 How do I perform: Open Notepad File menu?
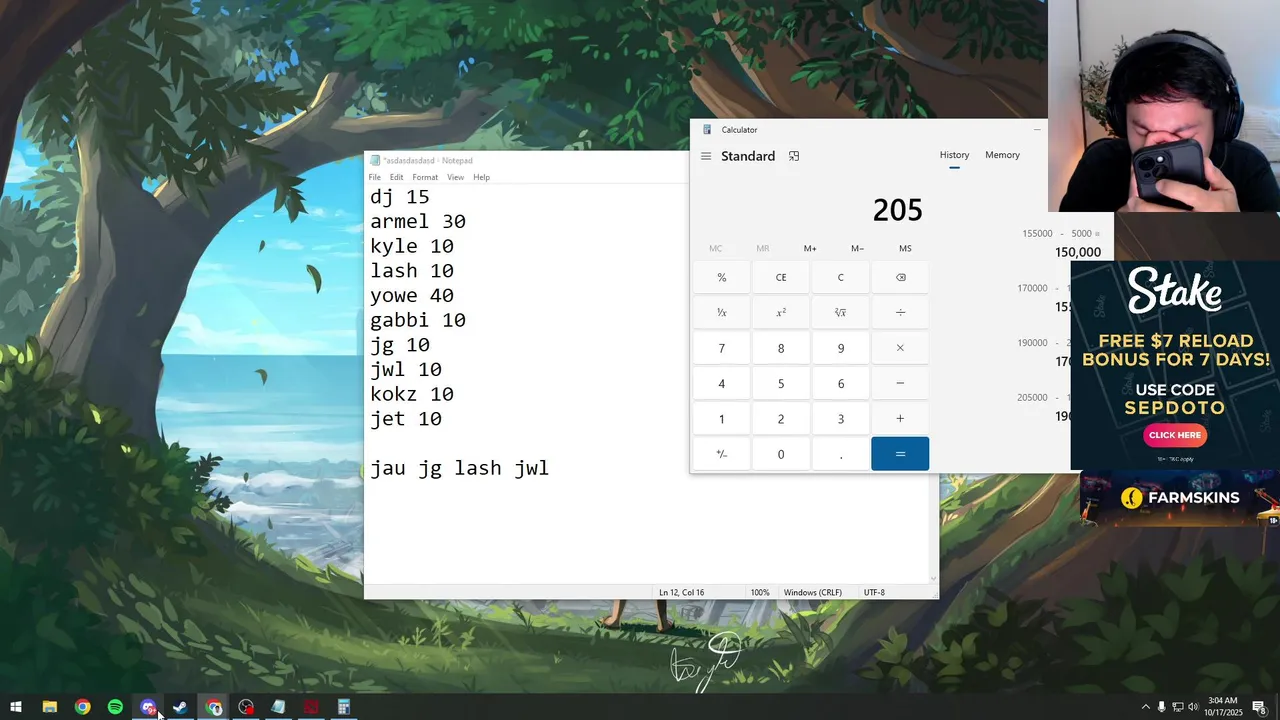[375, 177]
